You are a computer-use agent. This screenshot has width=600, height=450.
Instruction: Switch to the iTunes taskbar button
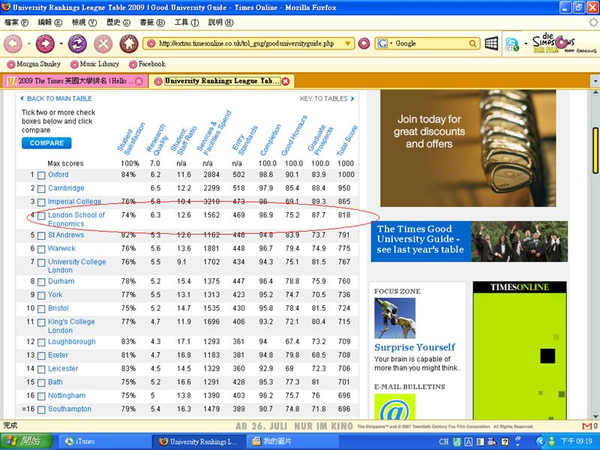coord(103,442)
